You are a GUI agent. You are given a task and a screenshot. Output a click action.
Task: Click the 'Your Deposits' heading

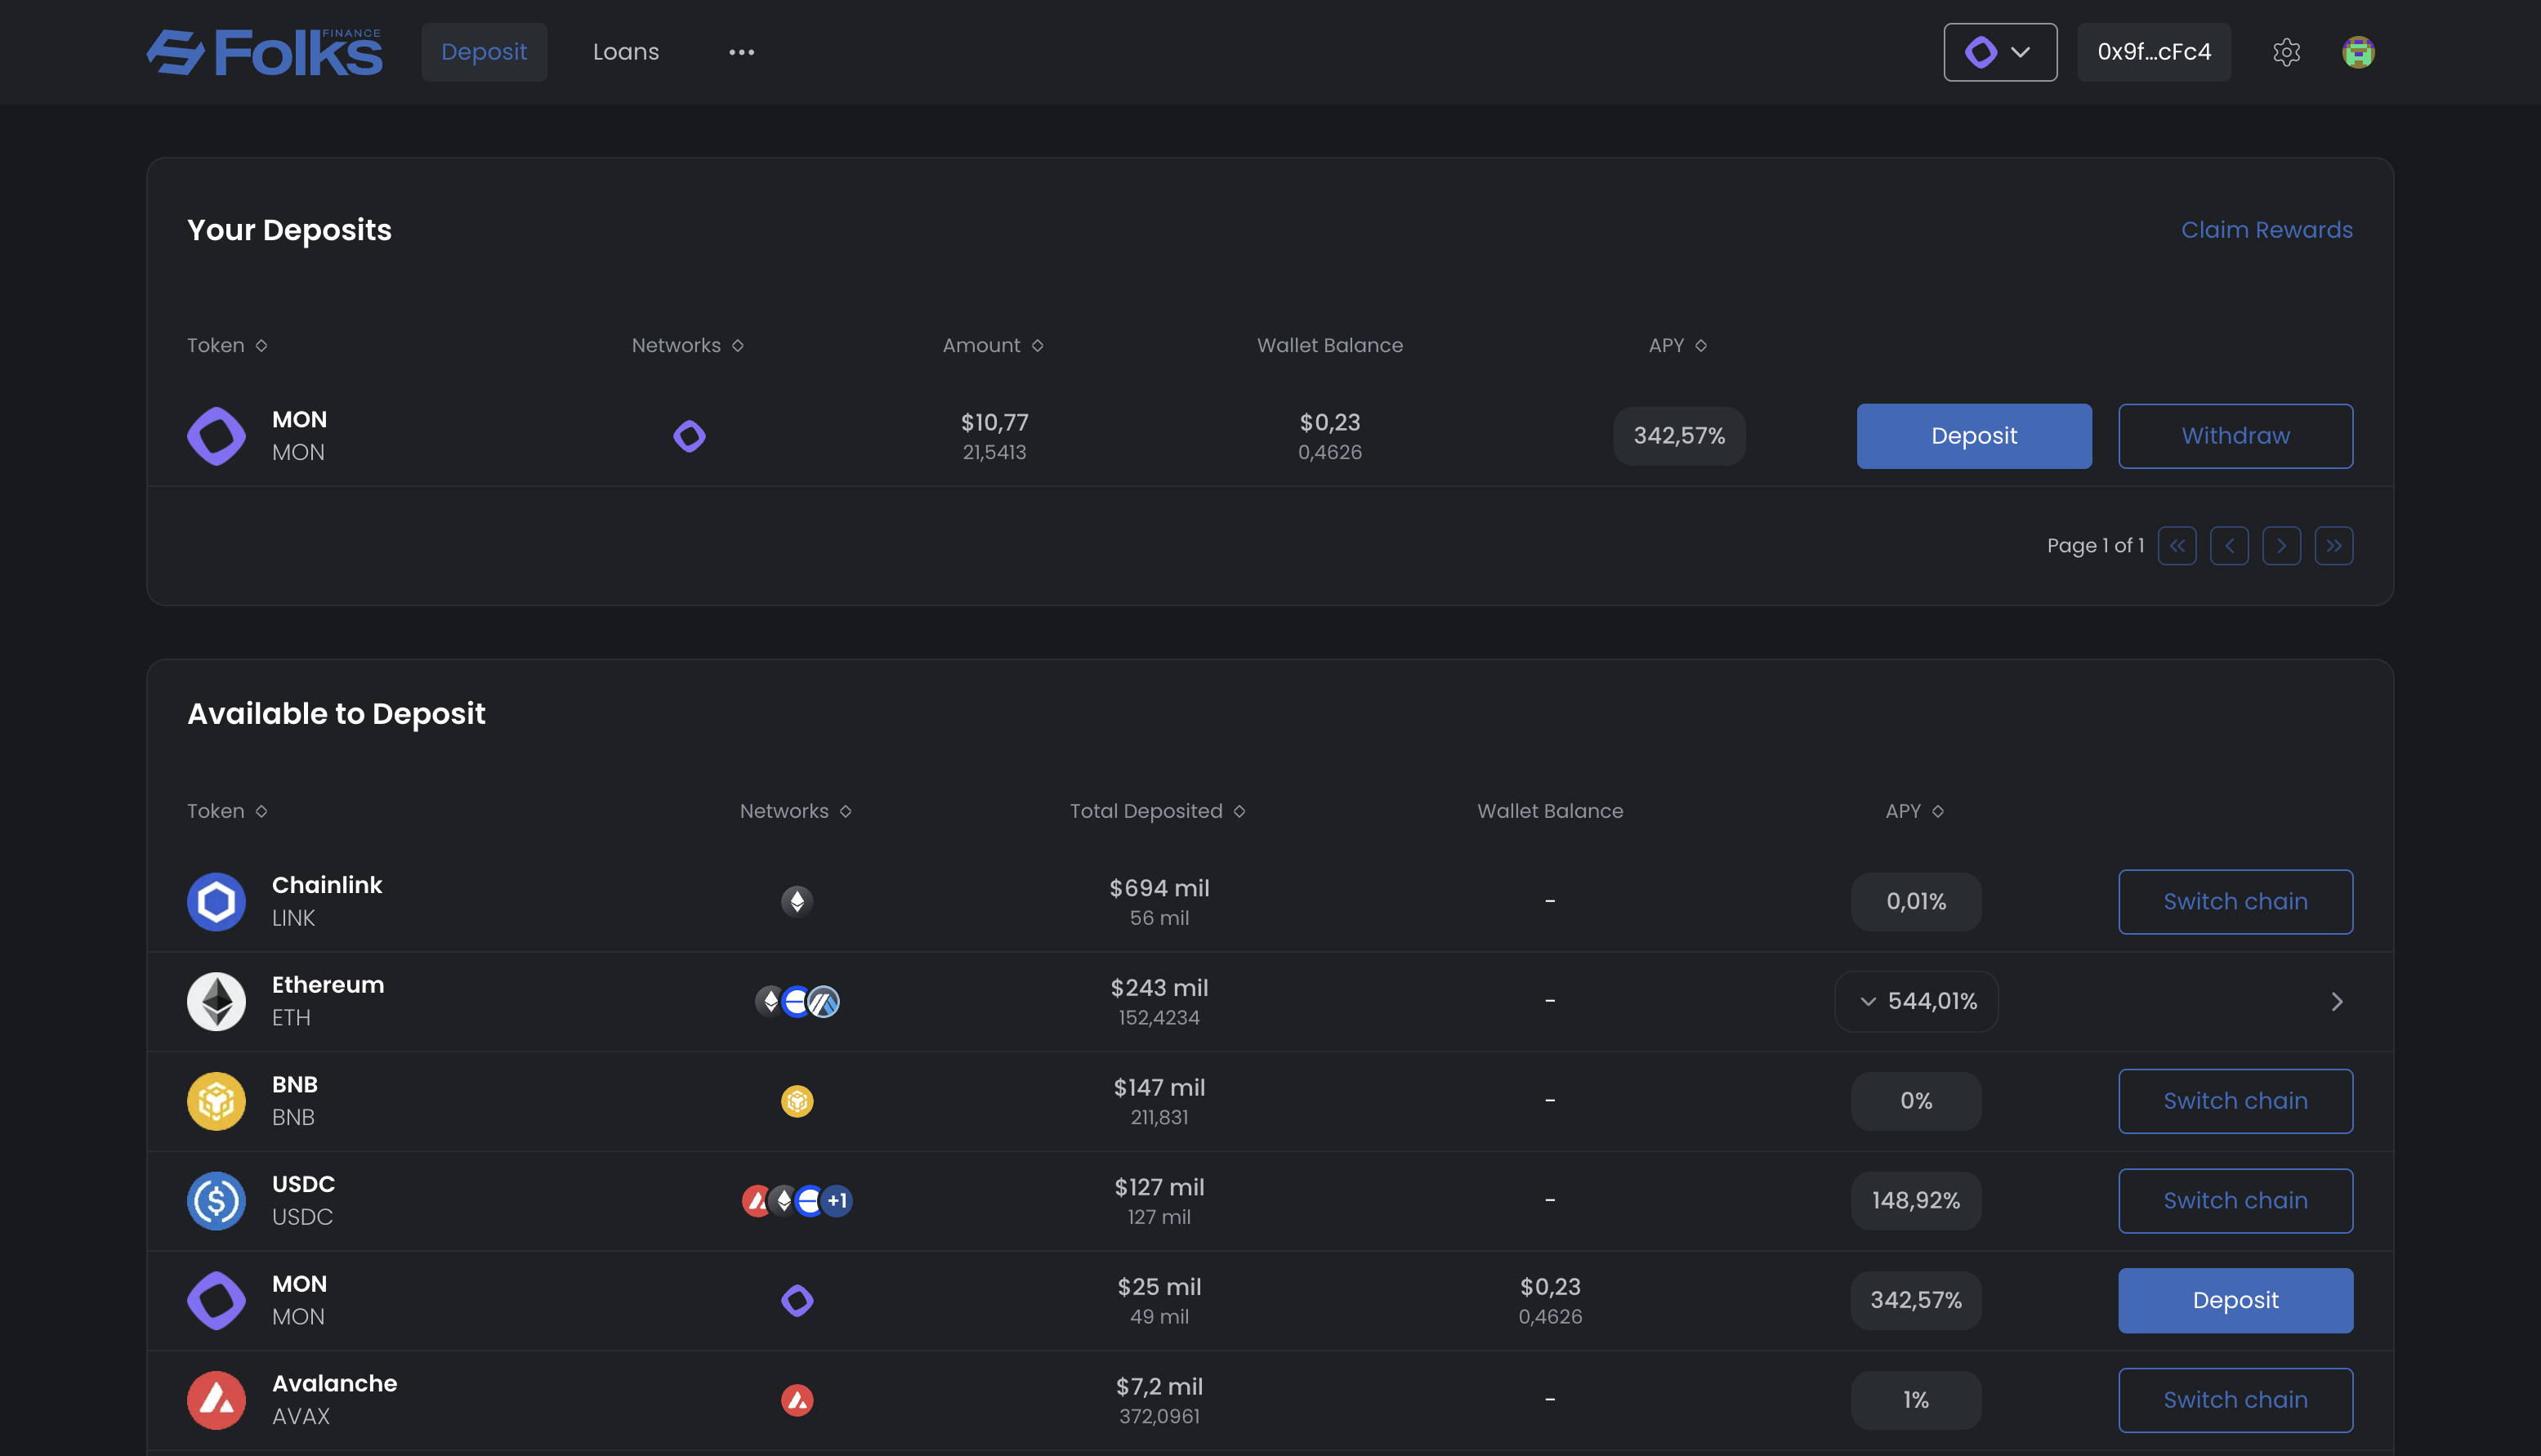pos(289,230)
